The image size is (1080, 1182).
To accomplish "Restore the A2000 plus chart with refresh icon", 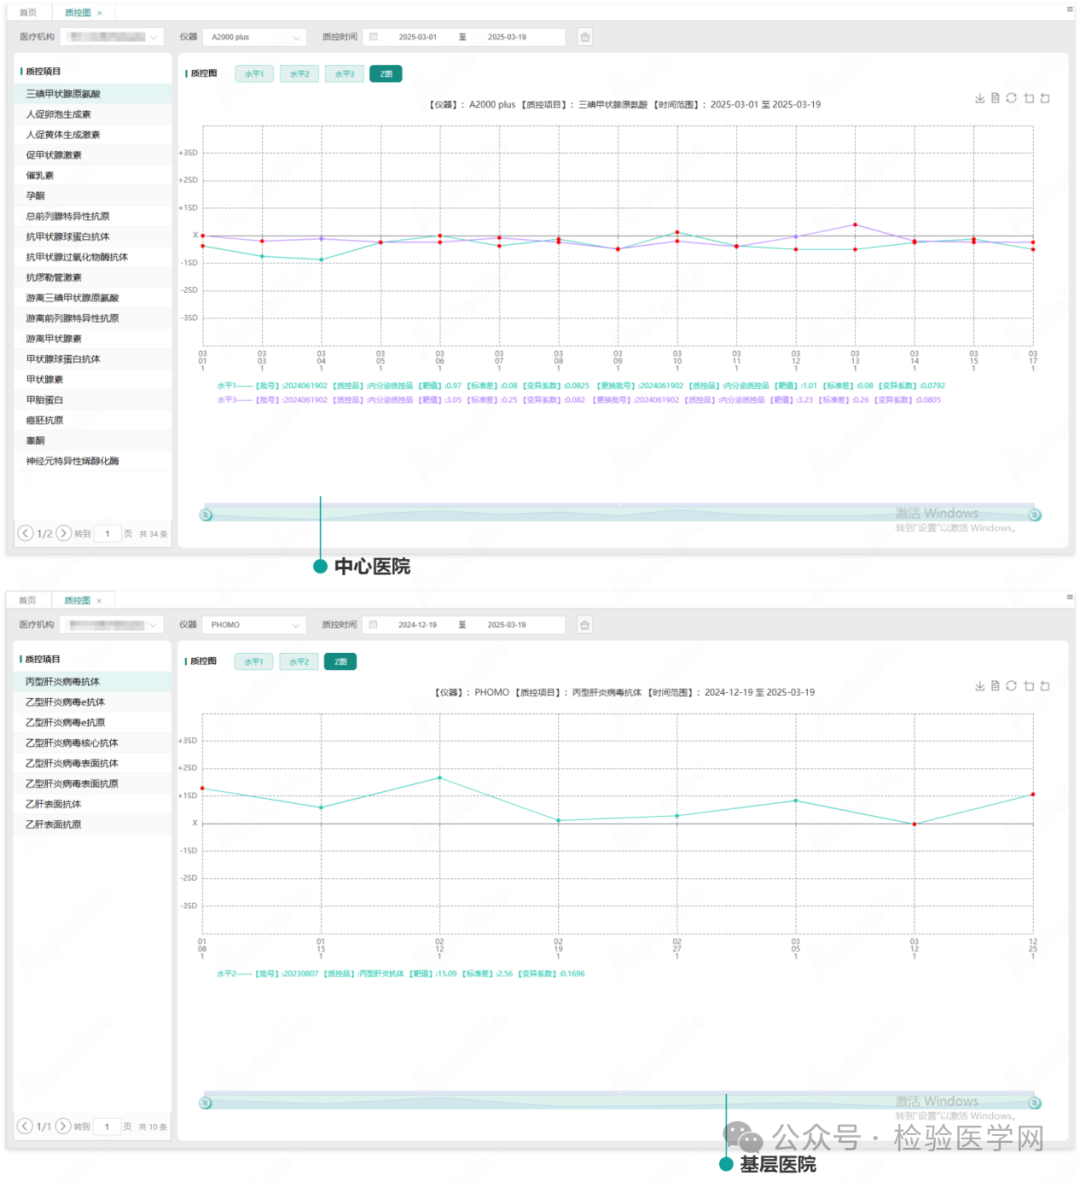I will (x=1011, y=98).
